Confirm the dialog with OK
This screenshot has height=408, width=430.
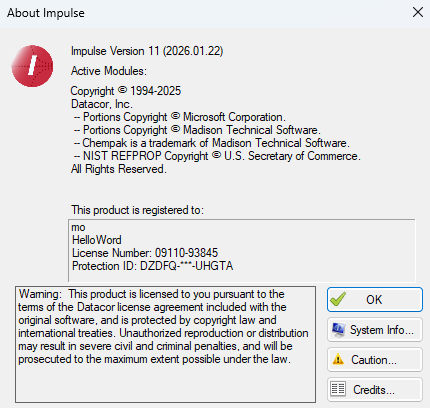(x=375, y=300)
